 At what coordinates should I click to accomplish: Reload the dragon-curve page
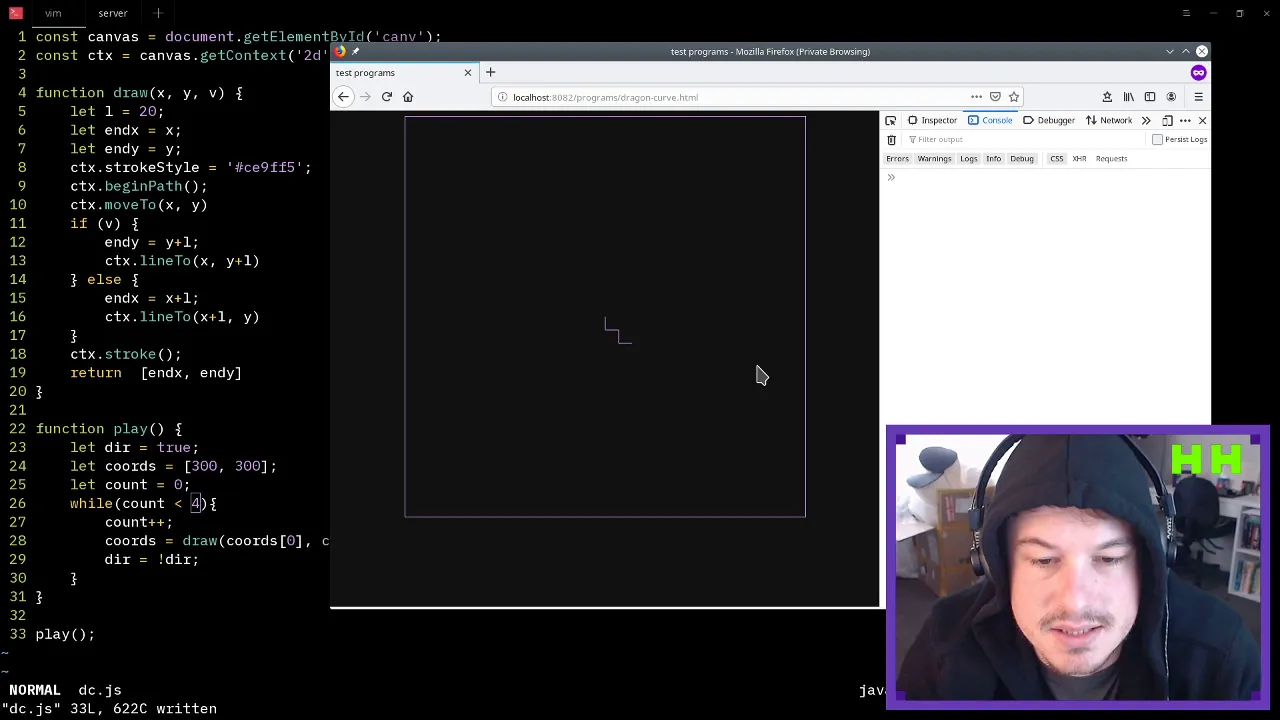(387, 97)
